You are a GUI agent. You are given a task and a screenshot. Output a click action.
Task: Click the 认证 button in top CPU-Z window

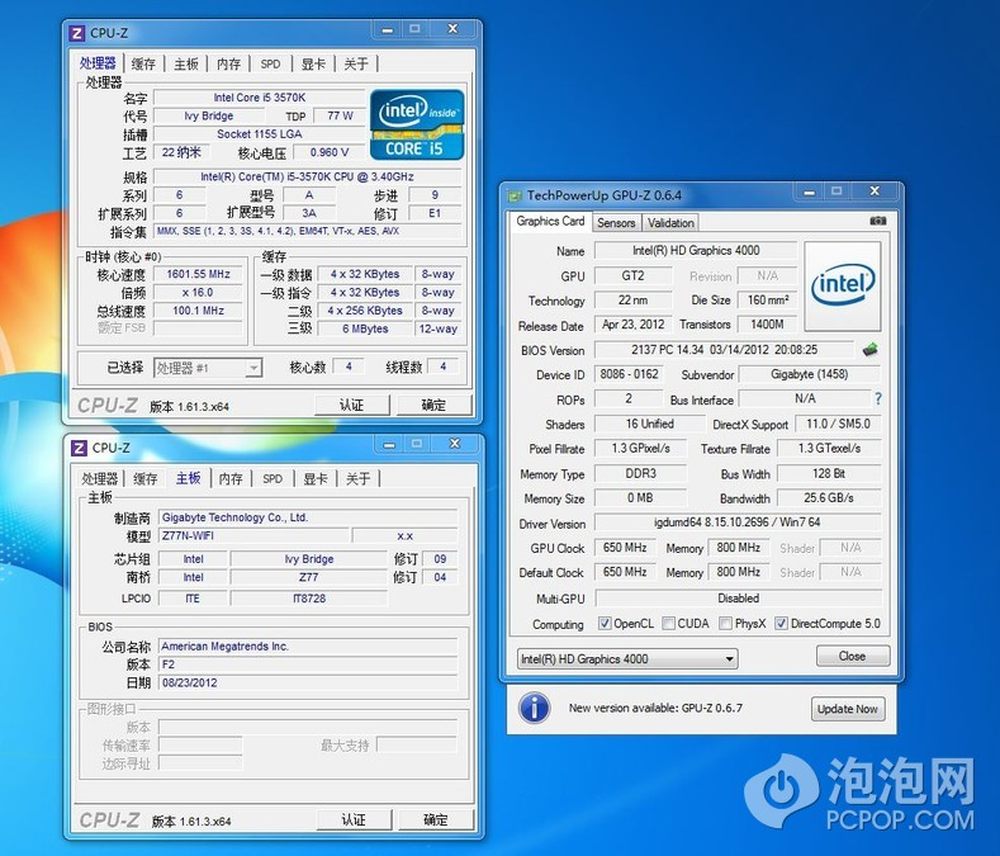[352, 405]
